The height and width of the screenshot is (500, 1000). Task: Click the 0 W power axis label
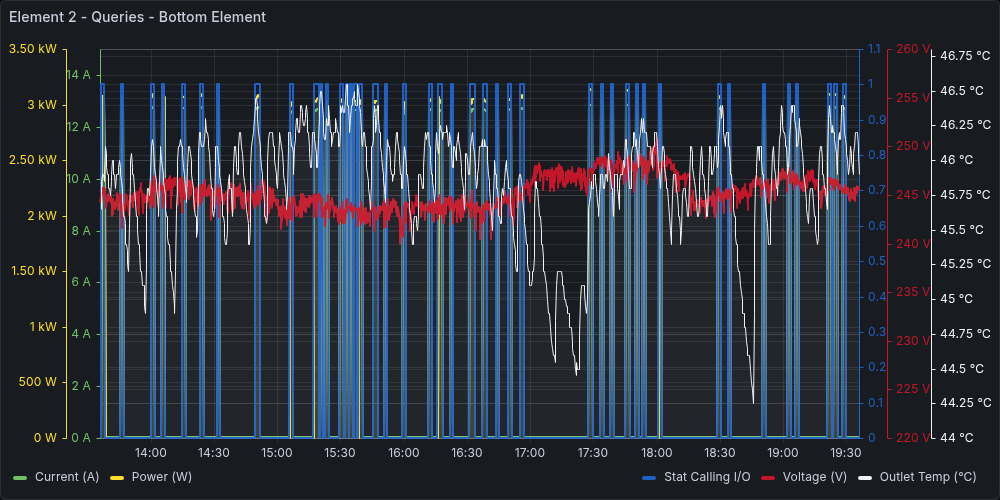click(44, 438)
